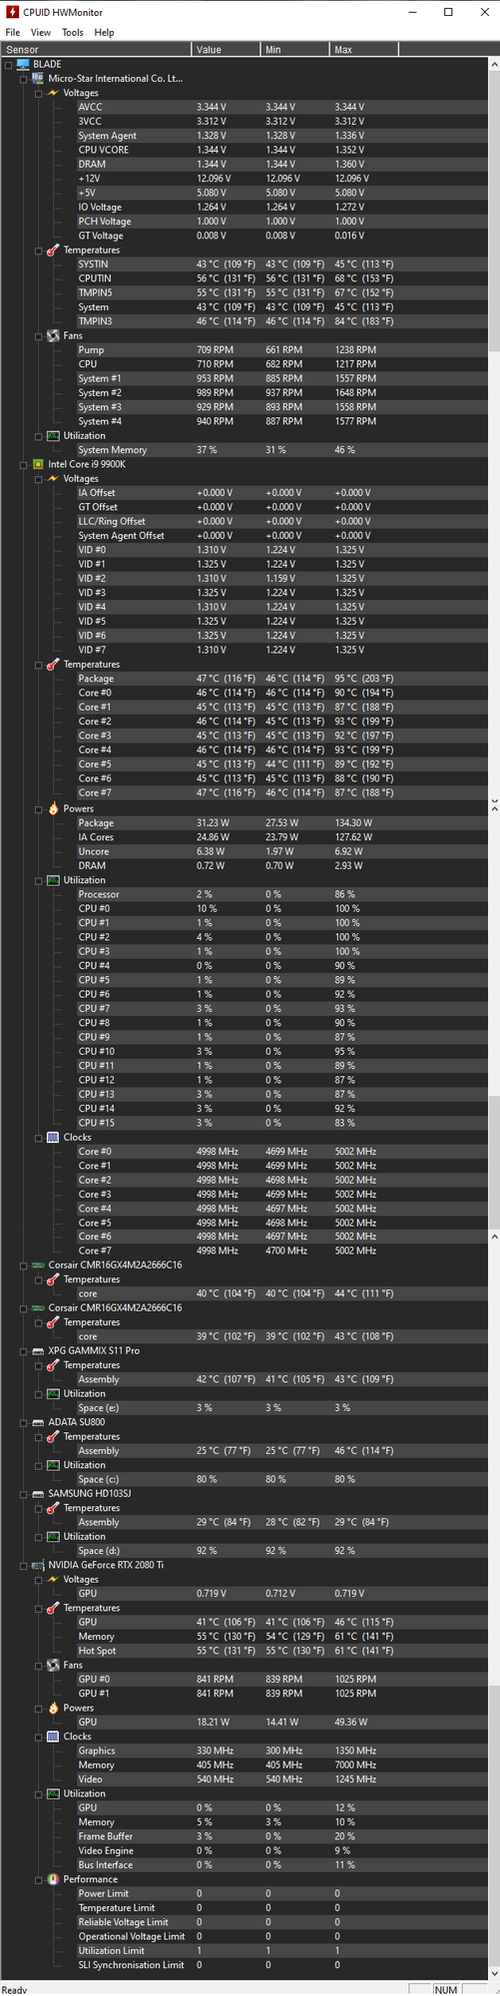Image resolution: width=500 pixels, height=1996 pixels.
Task: Click the SAMSUNG HD103SJ drive icon
Action: 38,1493
